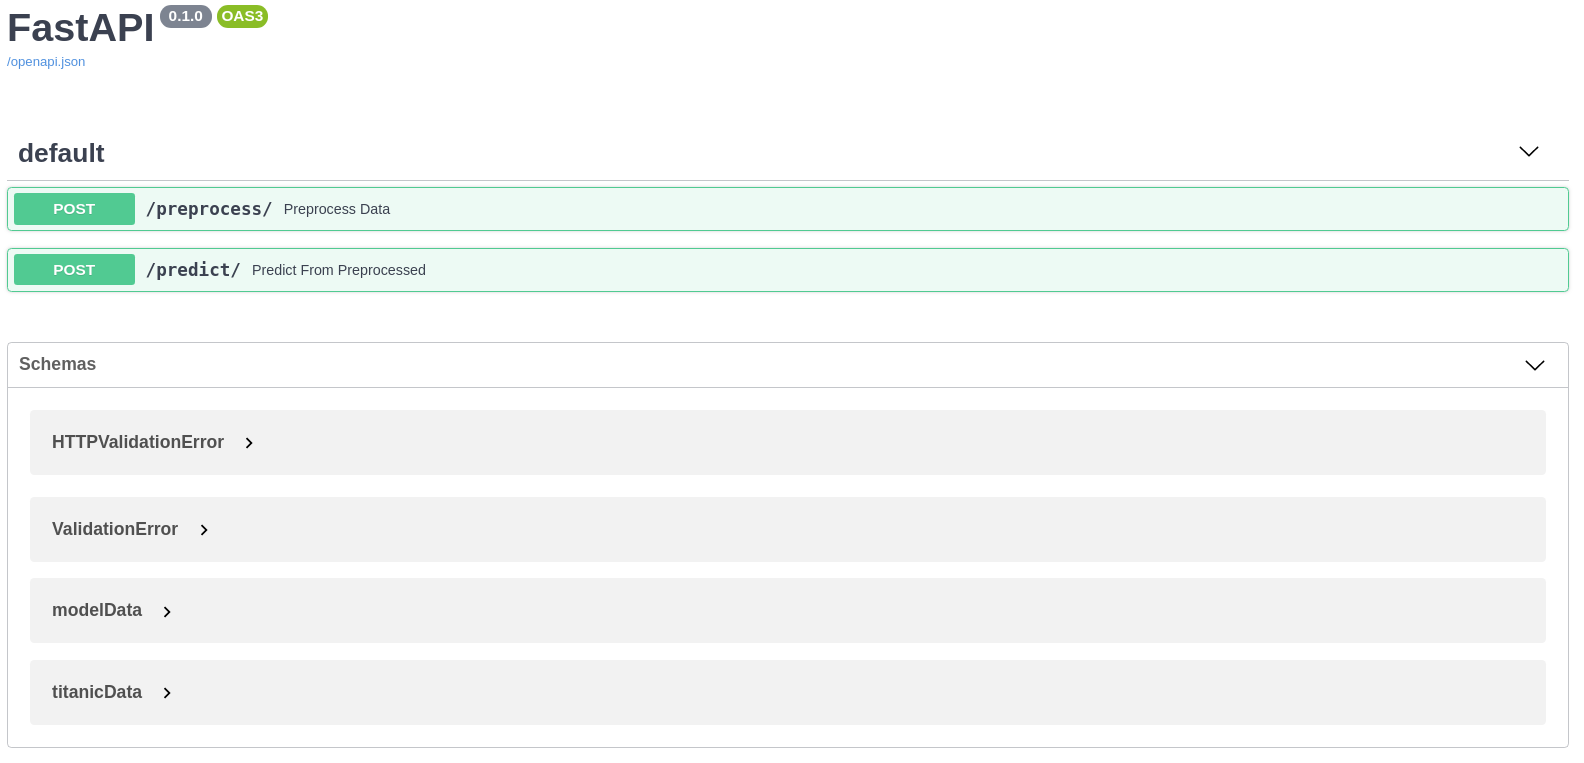This screenshot has height=763, width=1584.
Task: Click the titanicData schema name
Action: coord(97,692)
